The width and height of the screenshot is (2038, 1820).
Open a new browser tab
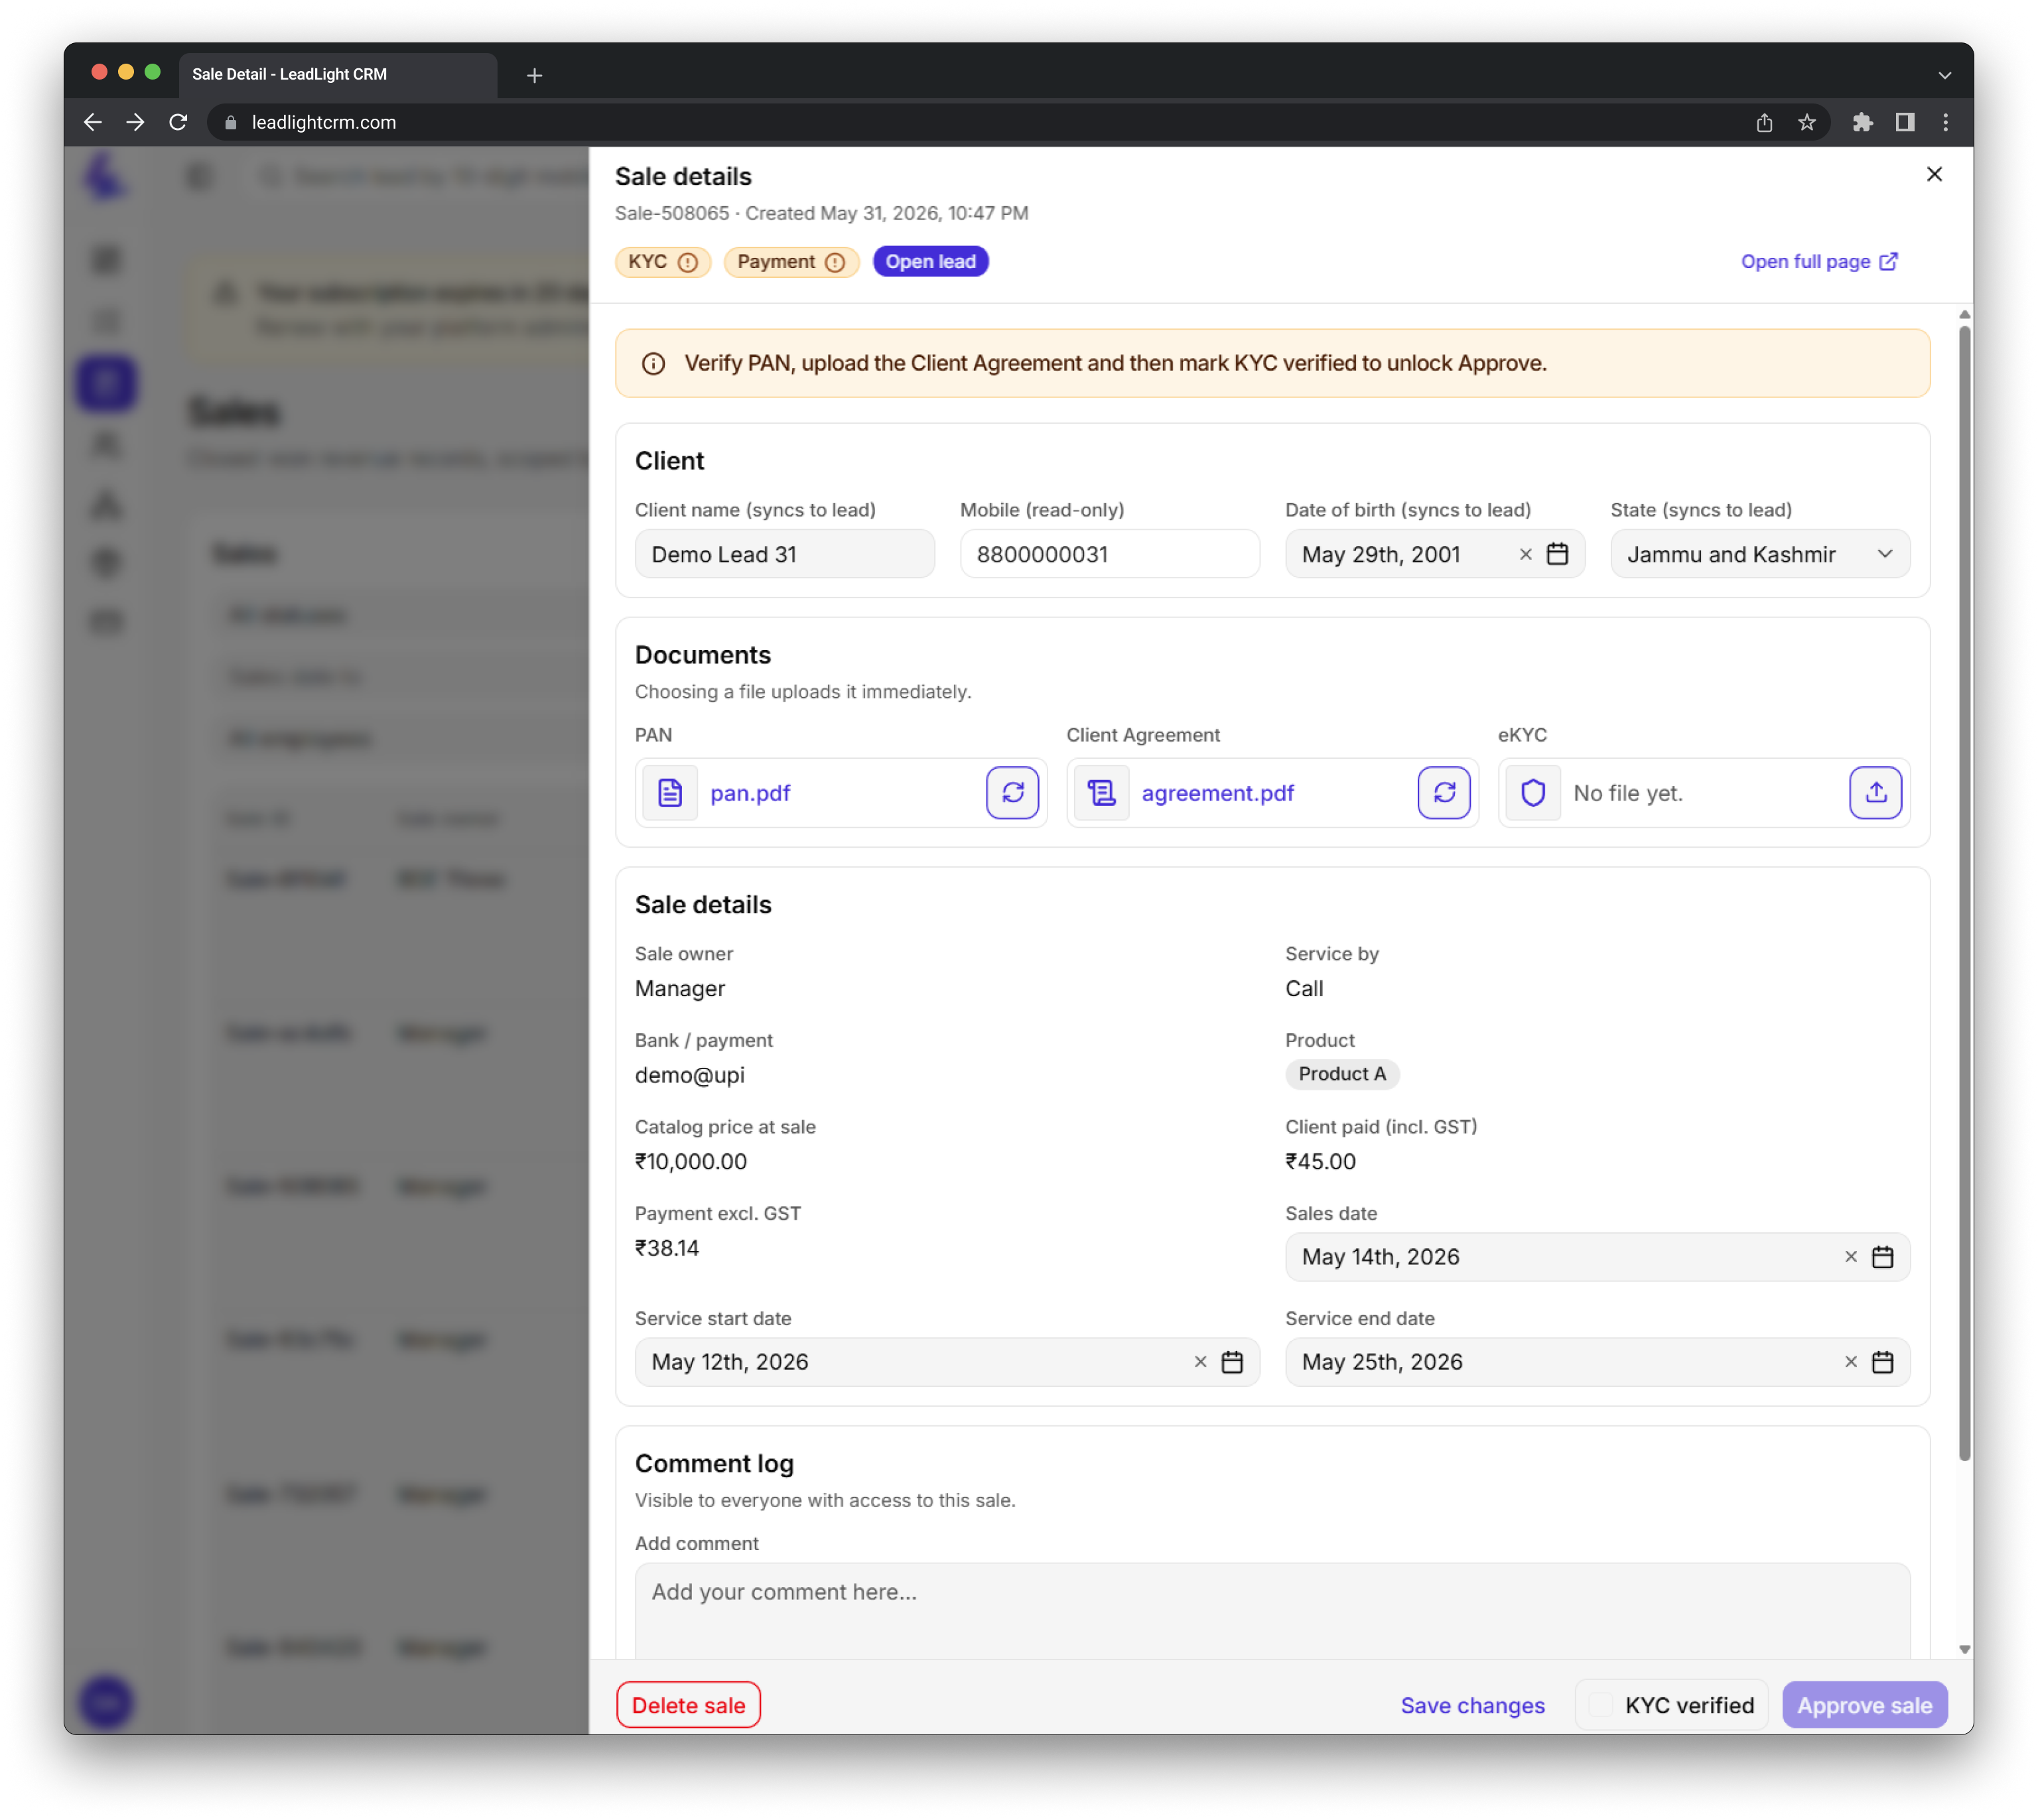[534, 75]
